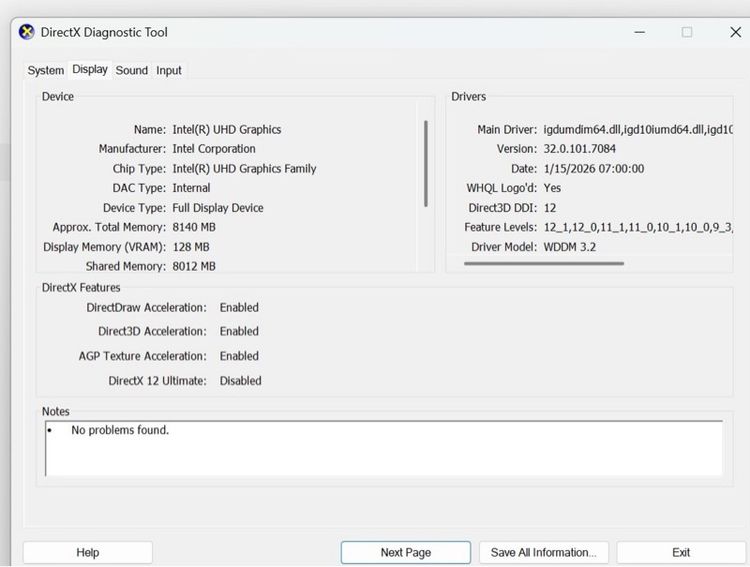Click the Device panel vertical scrollbar
Image resolution: width=750 pixels, height=567 pixels.
point(426,164)
